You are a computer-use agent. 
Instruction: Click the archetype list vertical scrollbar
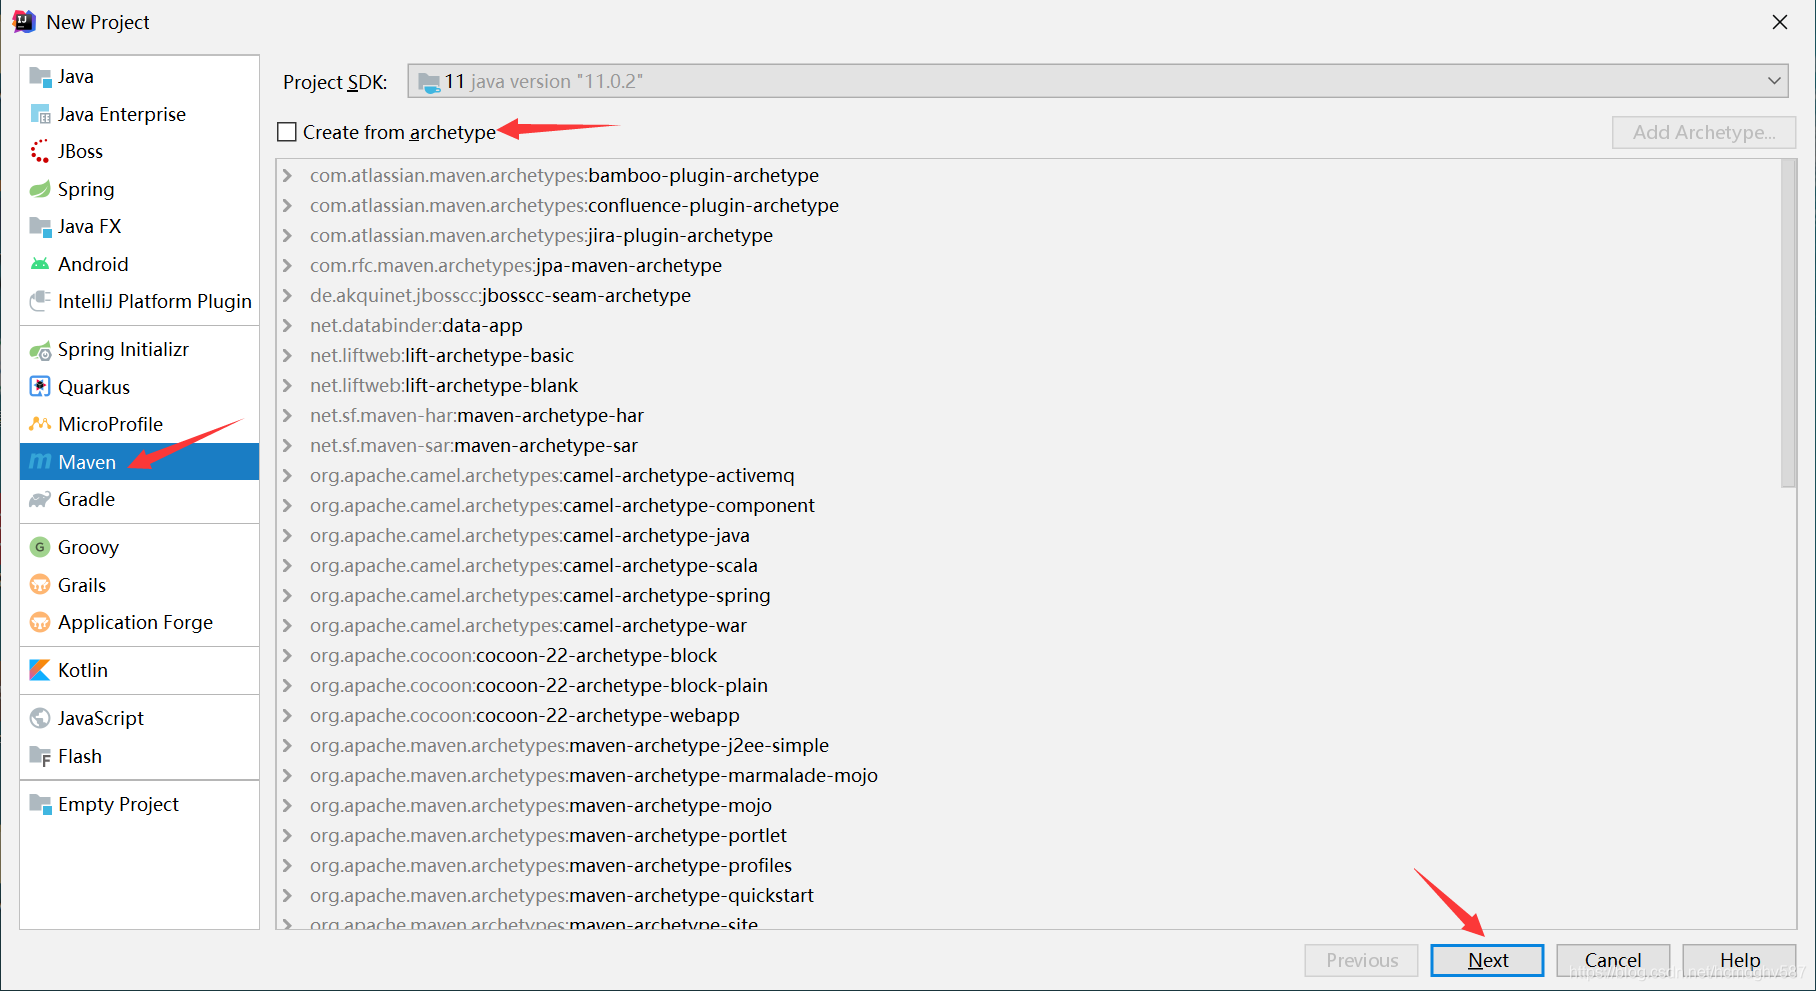1788,323
